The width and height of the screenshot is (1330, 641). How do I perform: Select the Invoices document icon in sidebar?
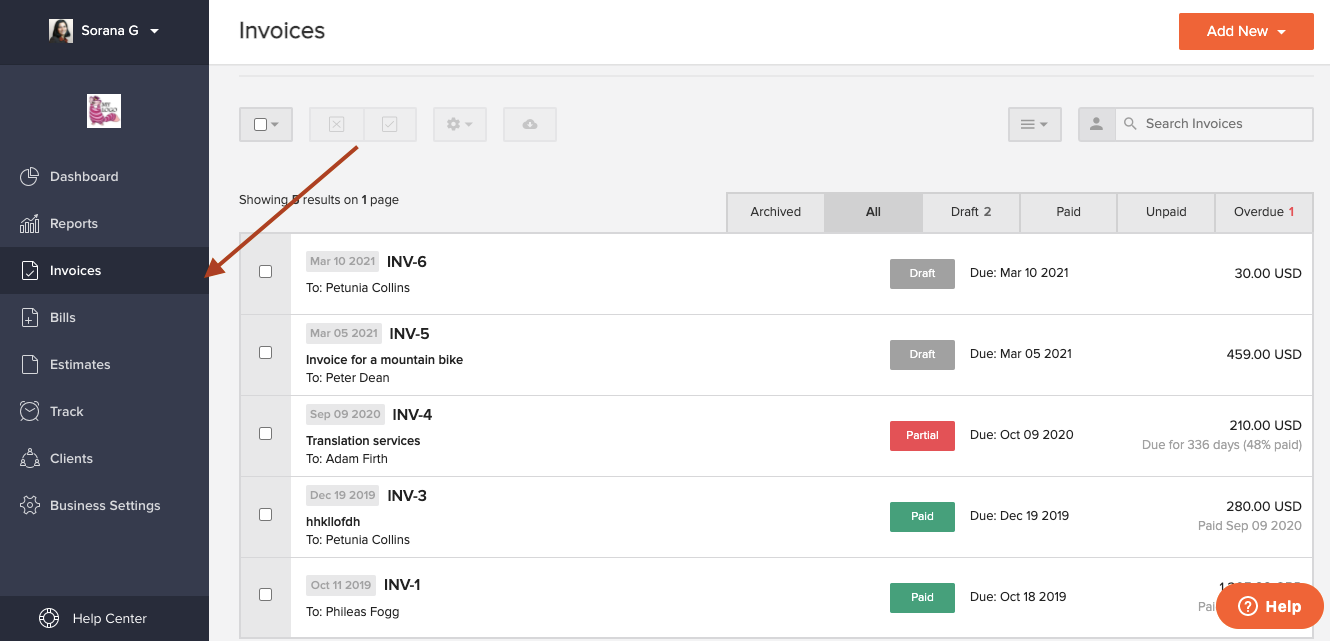pos(30,271)
